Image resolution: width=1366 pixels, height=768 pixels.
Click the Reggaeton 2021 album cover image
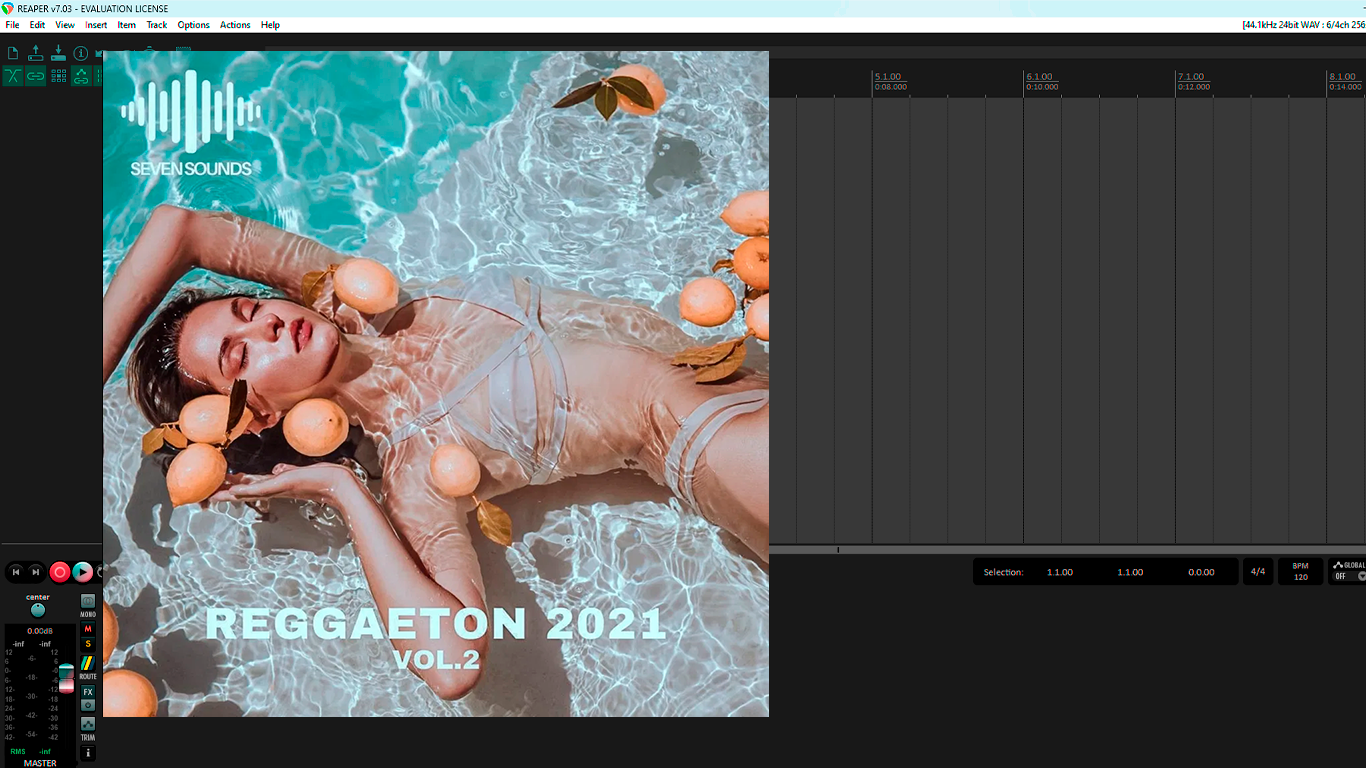pos(436,384)
